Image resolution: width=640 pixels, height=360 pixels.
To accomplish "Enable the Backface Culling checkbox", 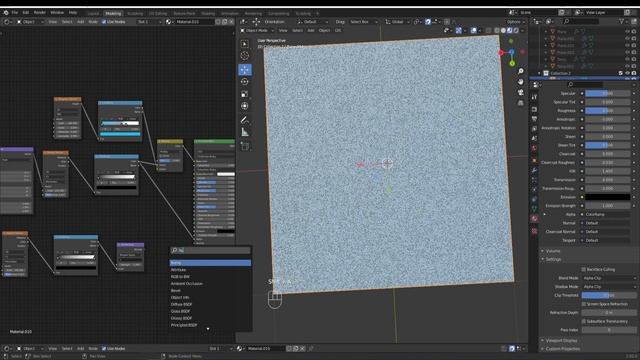I will click(x=584, y=269).
